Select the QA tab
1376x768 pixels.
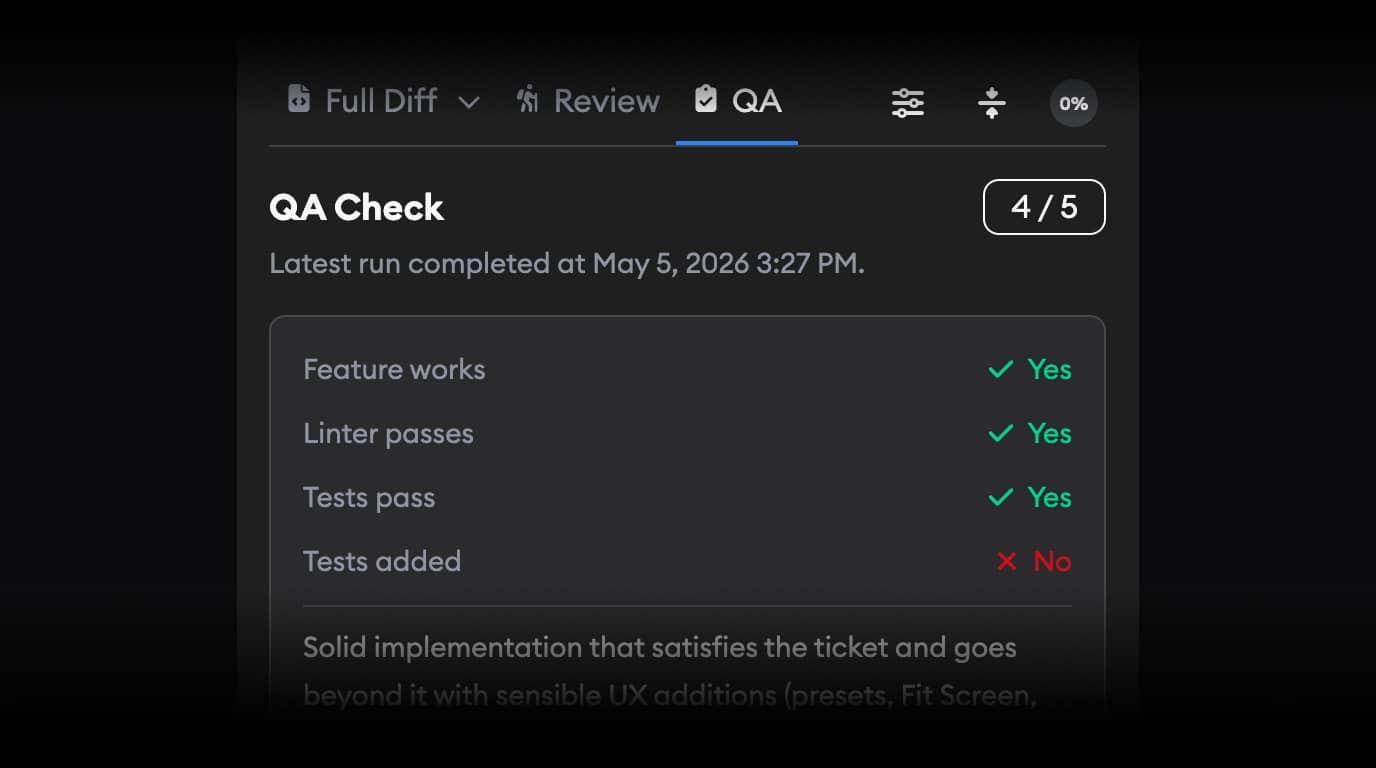click(737, 101)
